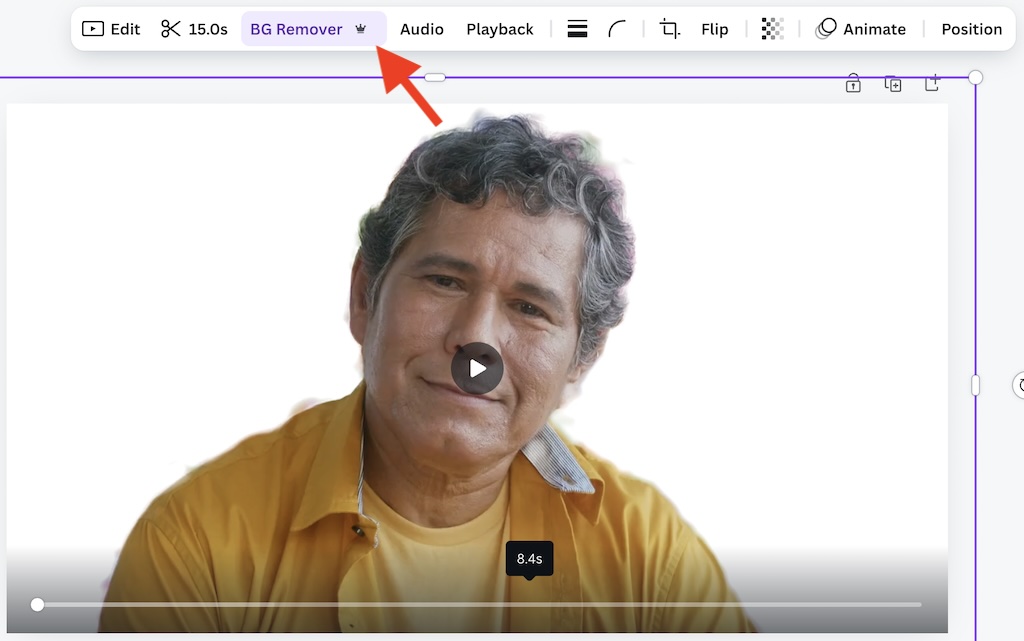Lock the page with the lock icon
The image size is (1024, 641).
tap(853, 84)
